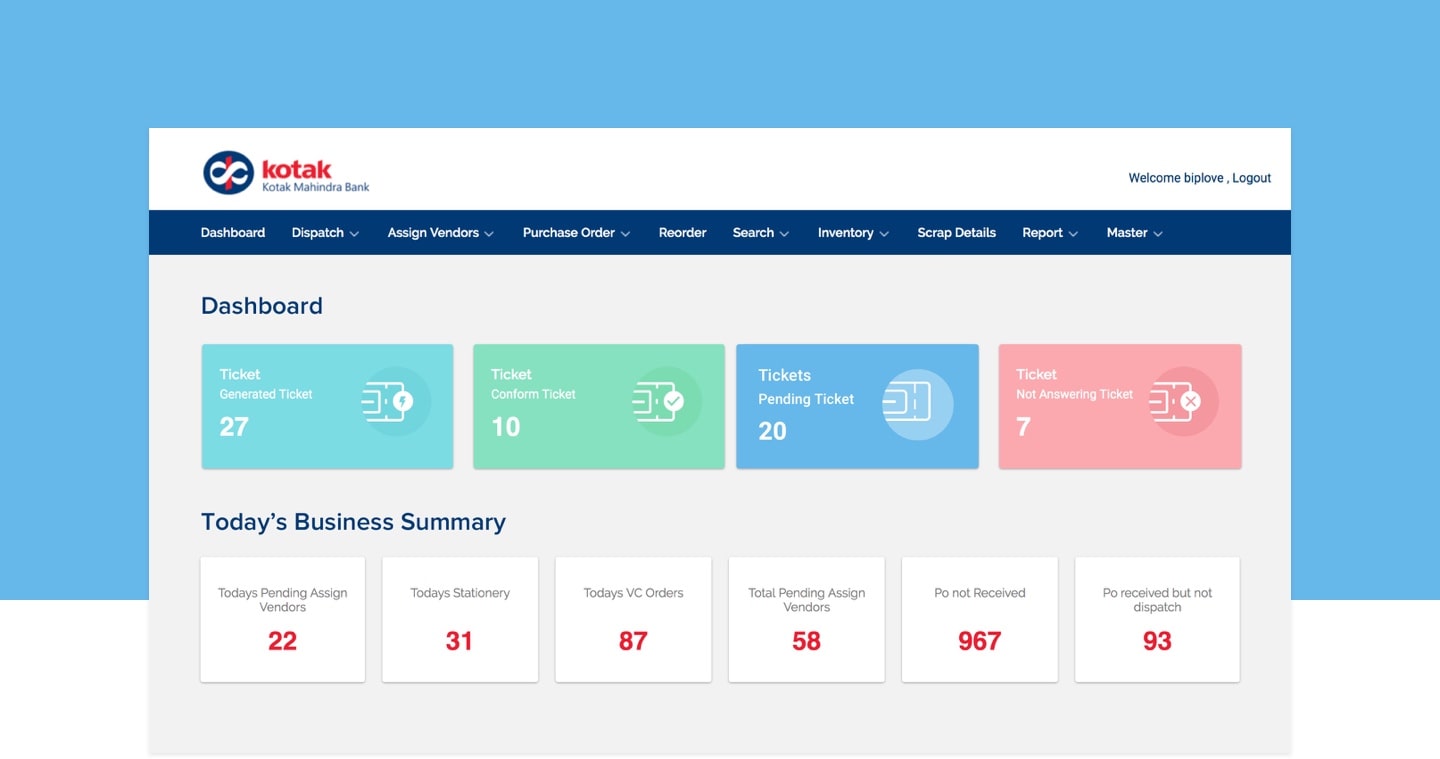Viewport: 1440px width, 759px height.
Task: Expand the Assign Vendors dropdown chevron
Action: [x=489, y=234]
